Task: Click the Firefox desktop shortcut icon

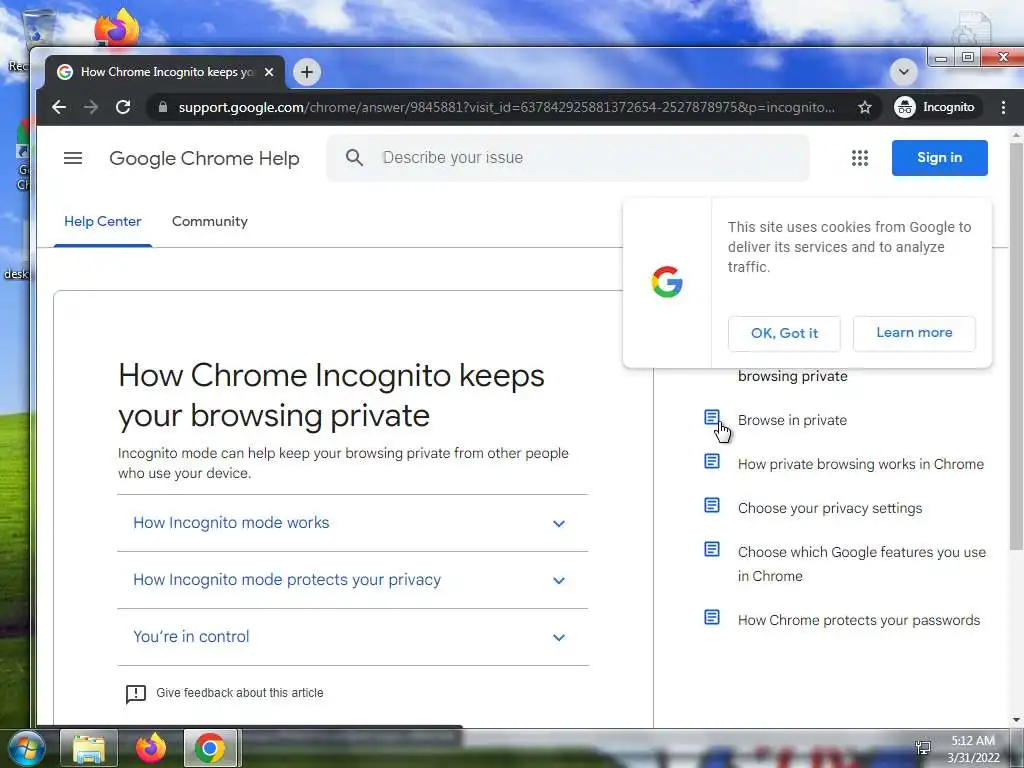Action: click(116, 27)
